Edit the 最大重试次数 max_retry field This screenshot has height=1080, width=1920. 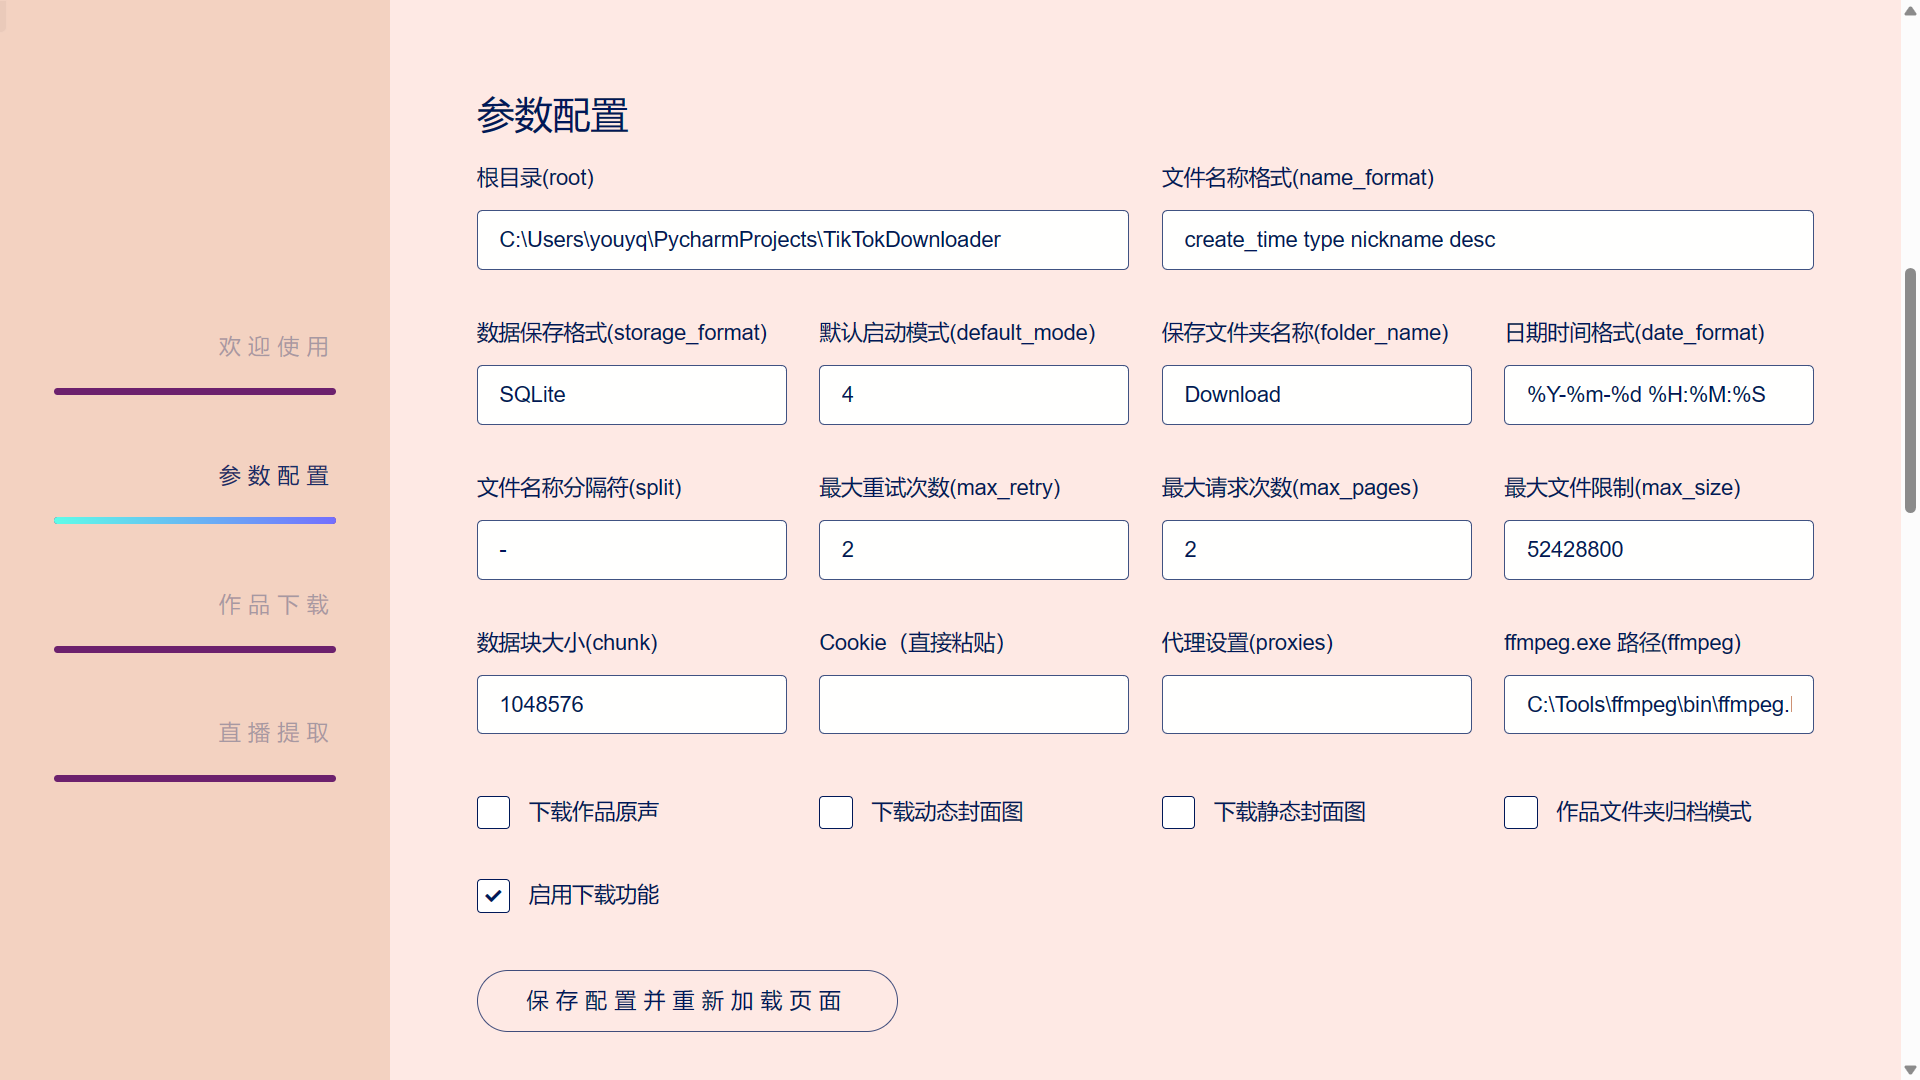tap(973, 550)
